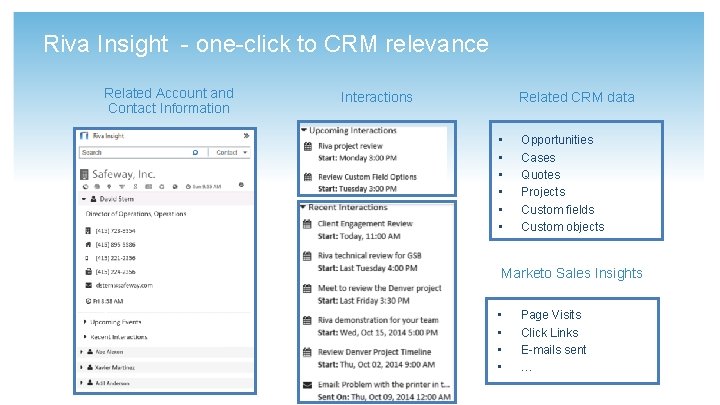Collapse the Recent Interactions list in the middle box
The height and width of the screenshot is (405, 720).
pos(303,208)
